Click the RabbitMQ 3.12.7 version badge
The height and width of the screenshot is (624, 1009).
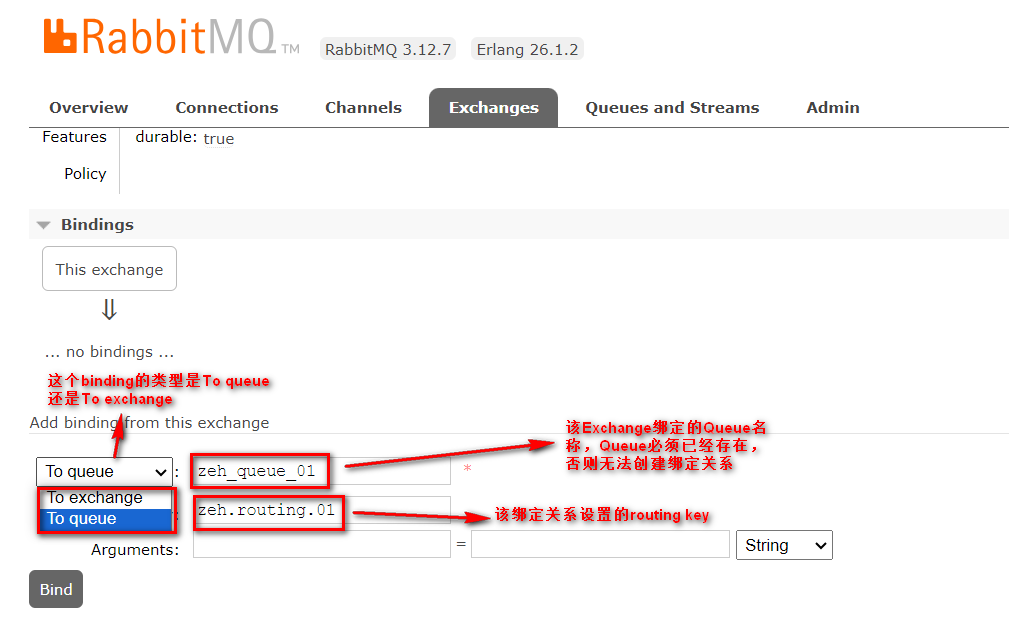pyautogui.click(x=388, y=49)
